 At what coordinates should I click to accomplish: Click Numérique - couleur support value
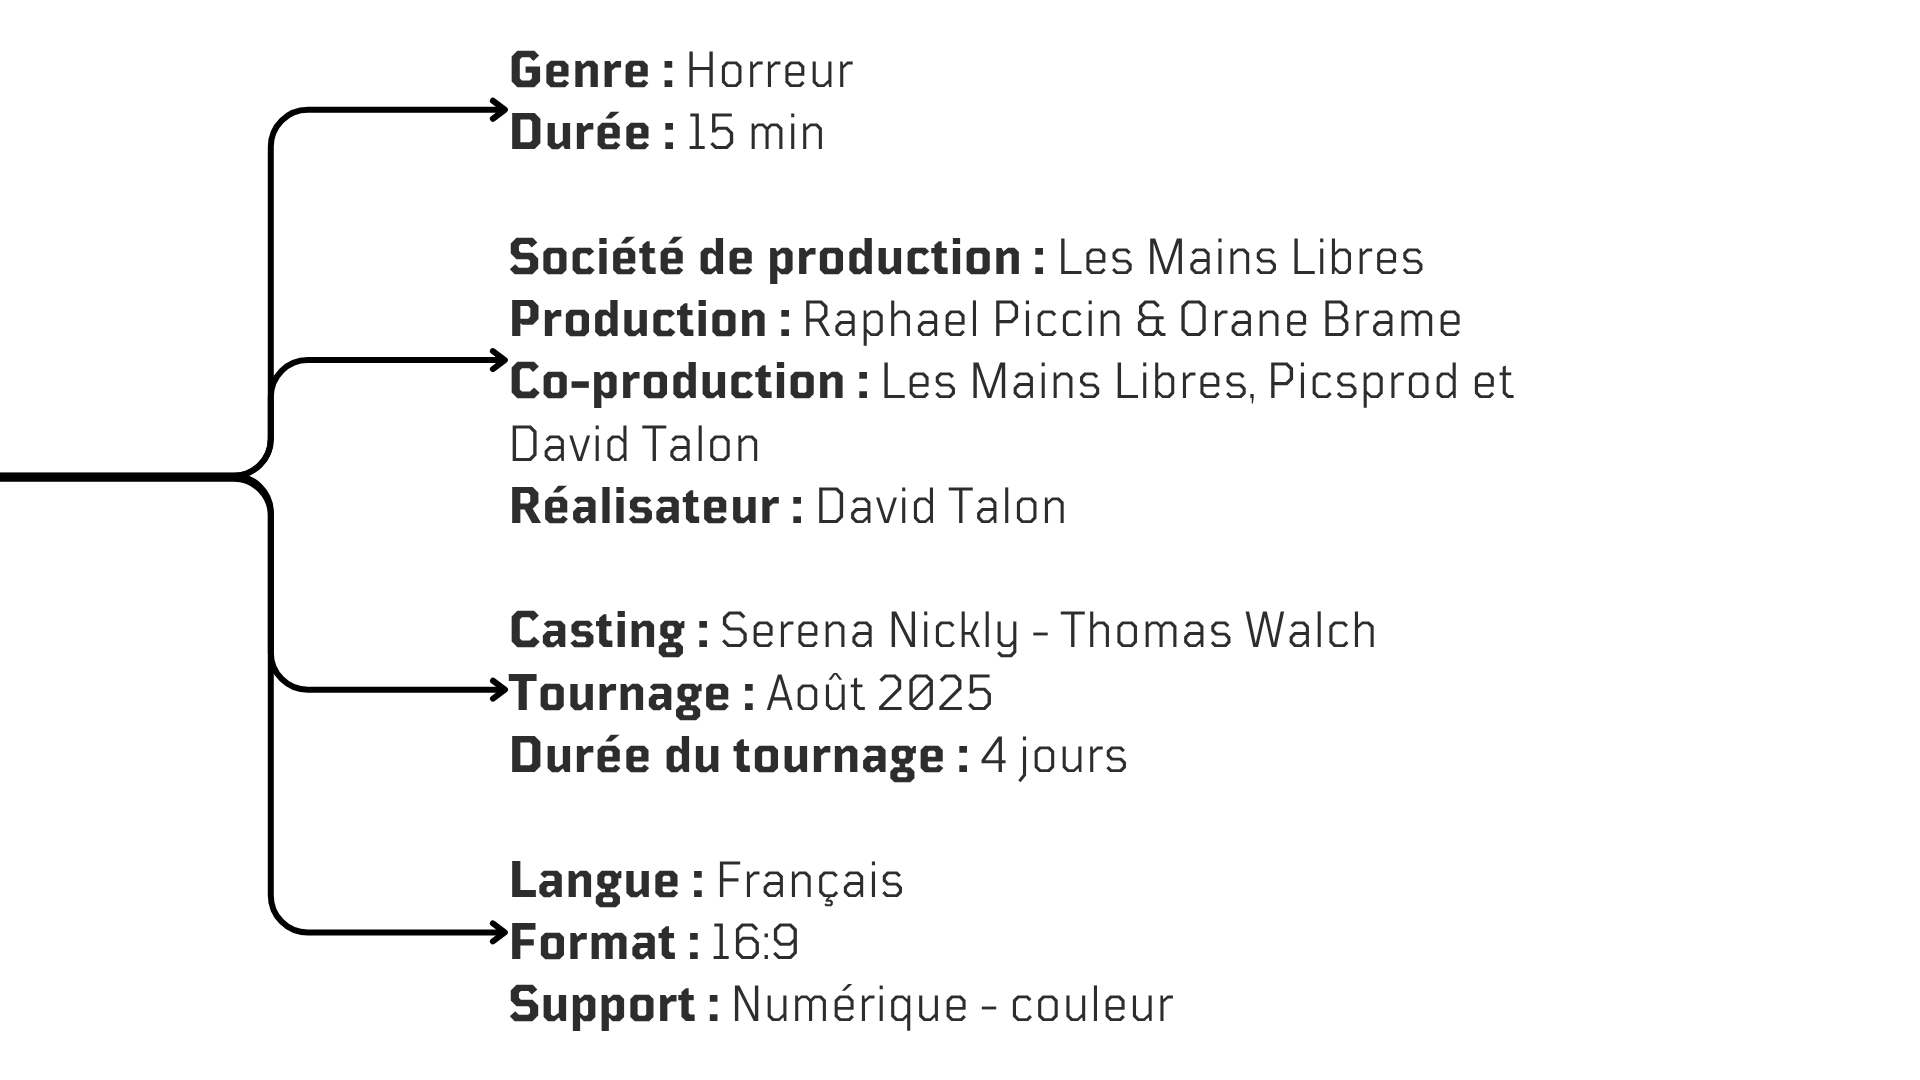point(952,1006)
